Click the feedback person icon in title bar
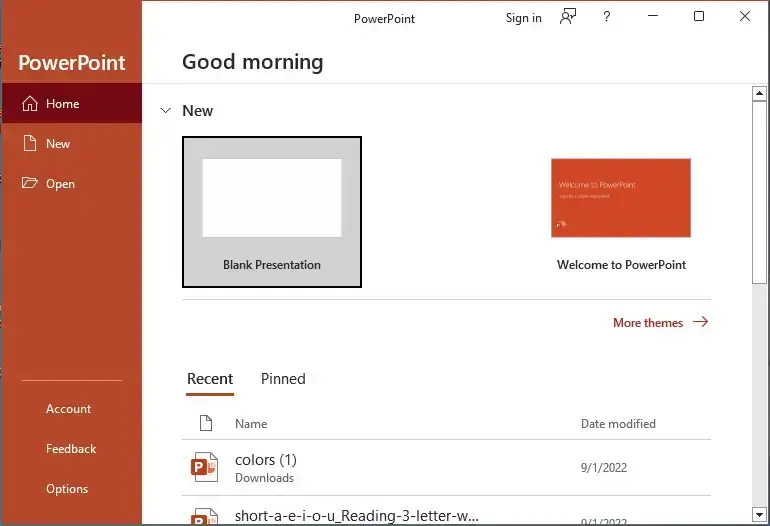 [568, 17]
